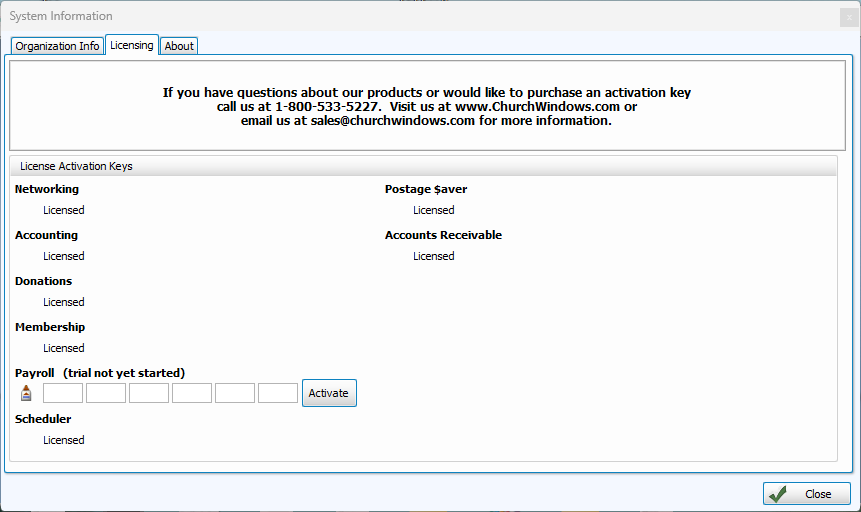Open the About tab

pos(179,46)
